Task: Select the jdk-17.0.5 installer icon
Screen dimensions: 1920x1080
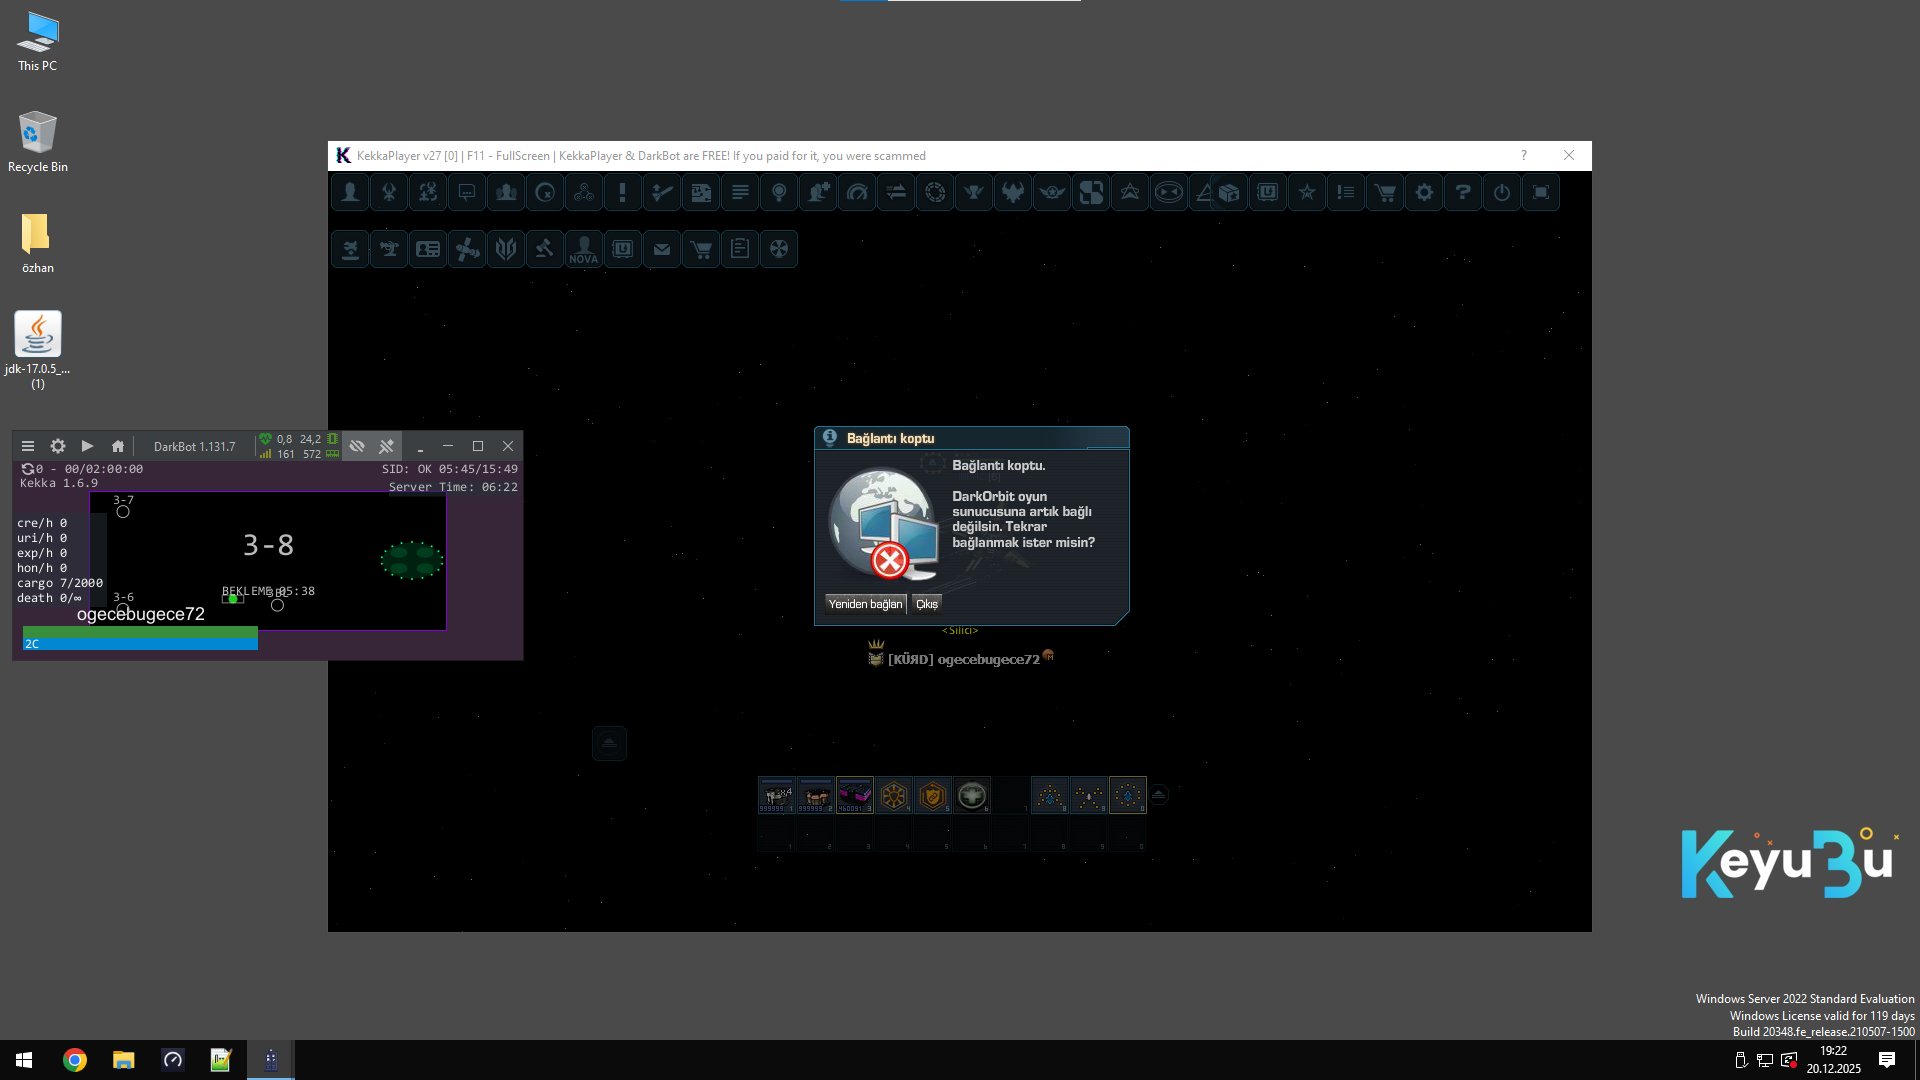Action: pos(38,349)
